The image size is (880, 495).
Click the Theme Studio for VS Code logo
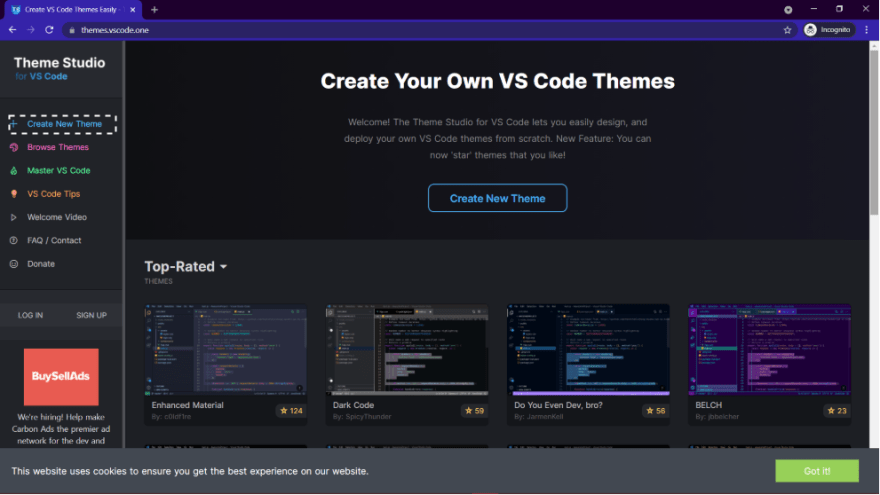point(59,68)
